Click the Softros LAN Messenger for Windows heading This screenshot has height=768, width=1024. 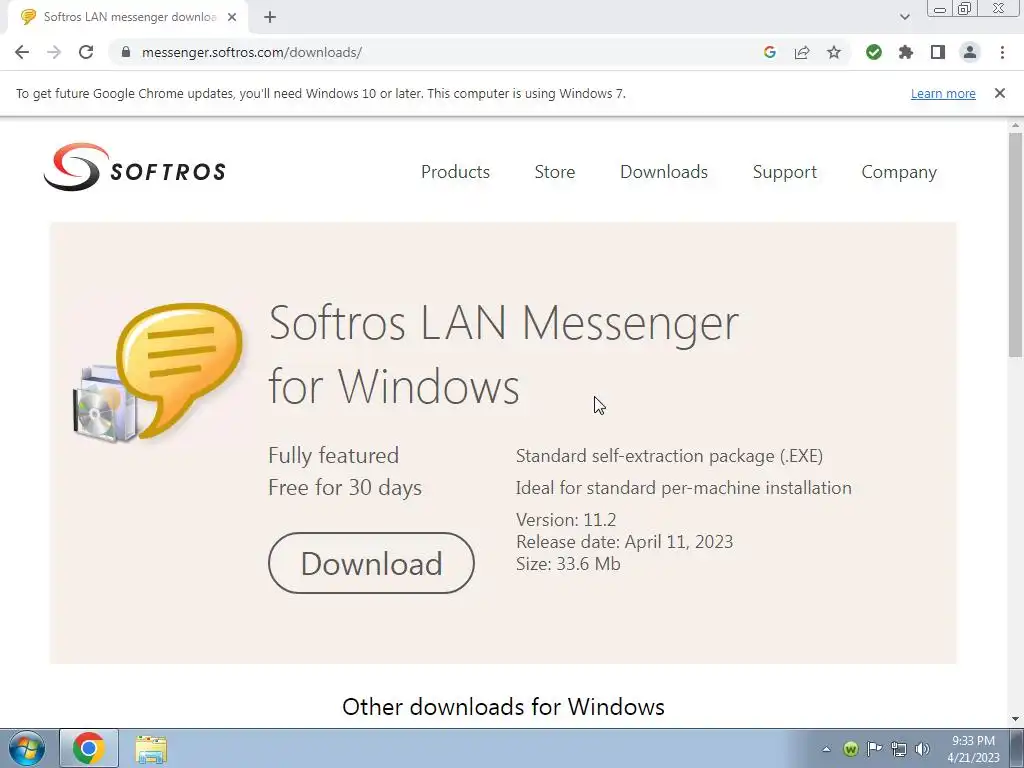pos(503,355)
